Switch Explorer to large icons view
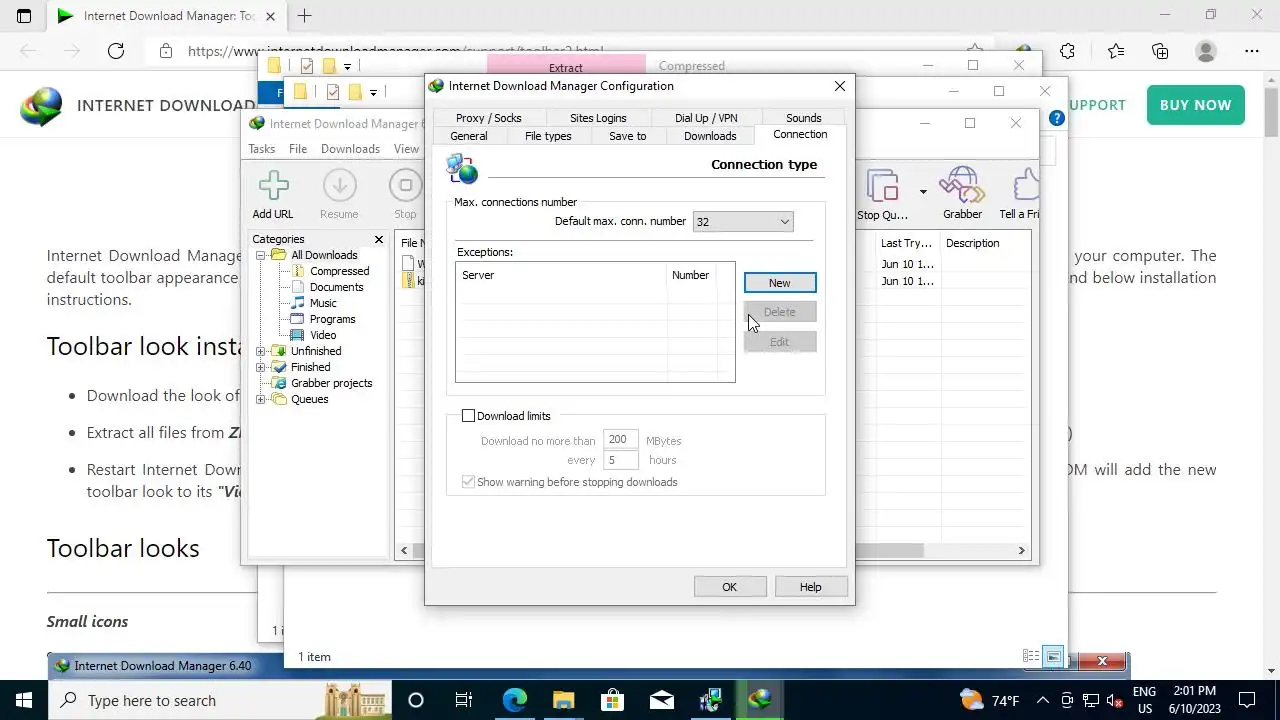The width and height of the screenshot is (1280, 720). pos(1053,657)
